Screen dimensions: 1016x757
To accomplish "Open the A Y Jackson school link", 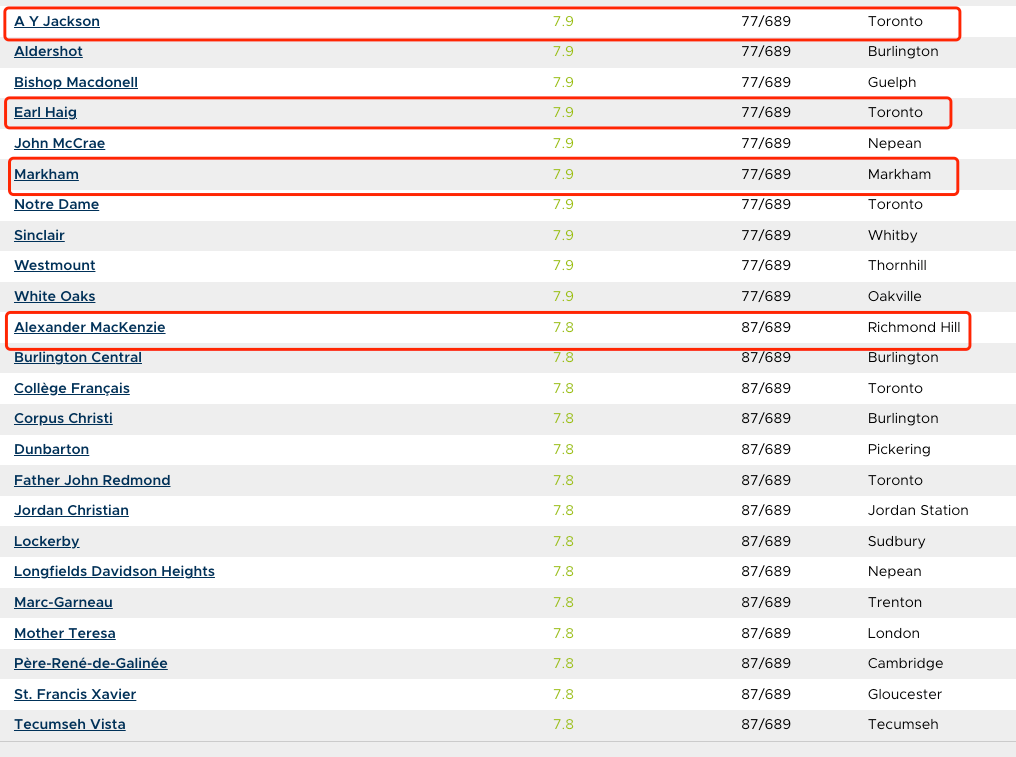I will click(x=57, y=21).
